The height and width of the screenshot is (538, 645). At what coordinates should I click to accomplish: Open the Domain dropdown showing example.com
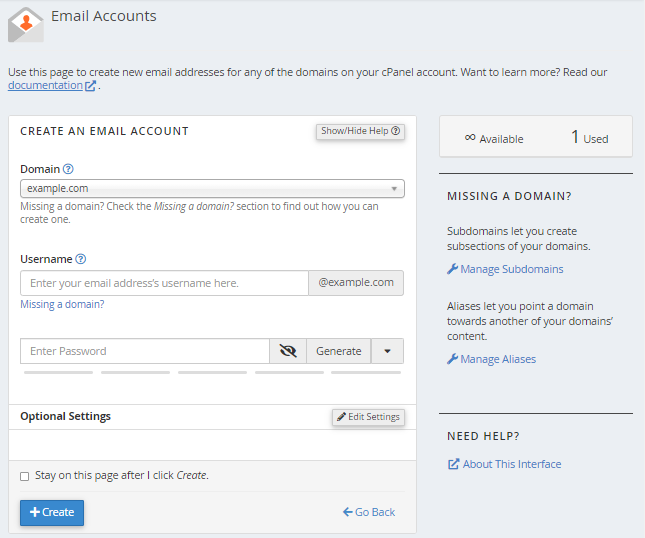(212, 188)
